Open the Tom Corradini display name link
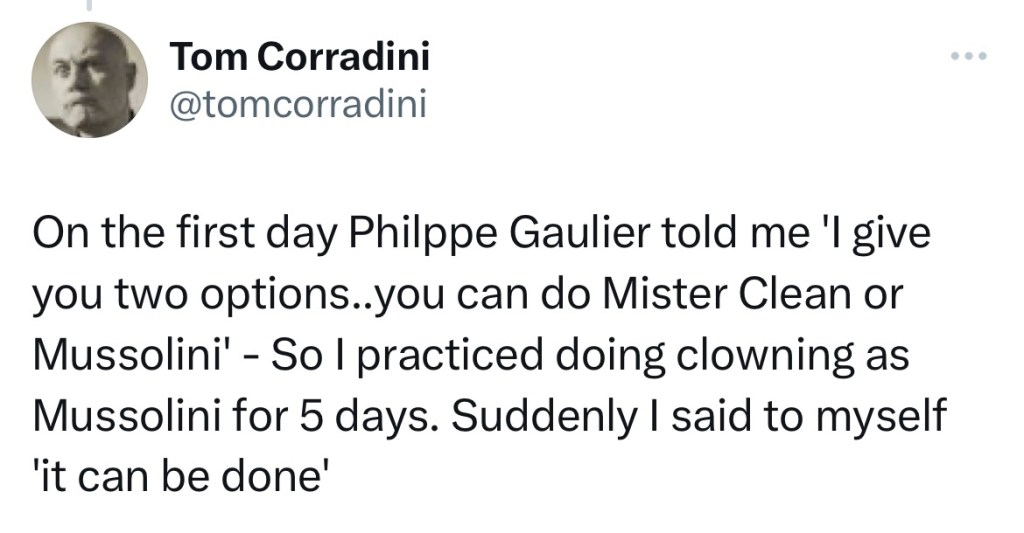1024x533 pixels. coord(300,57)
